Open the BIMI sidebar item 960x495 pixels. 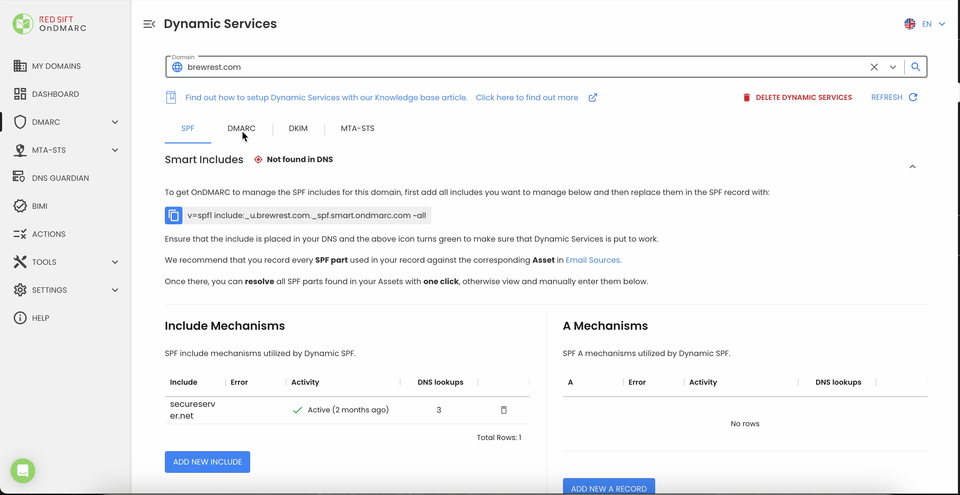(x=40, y=206)
